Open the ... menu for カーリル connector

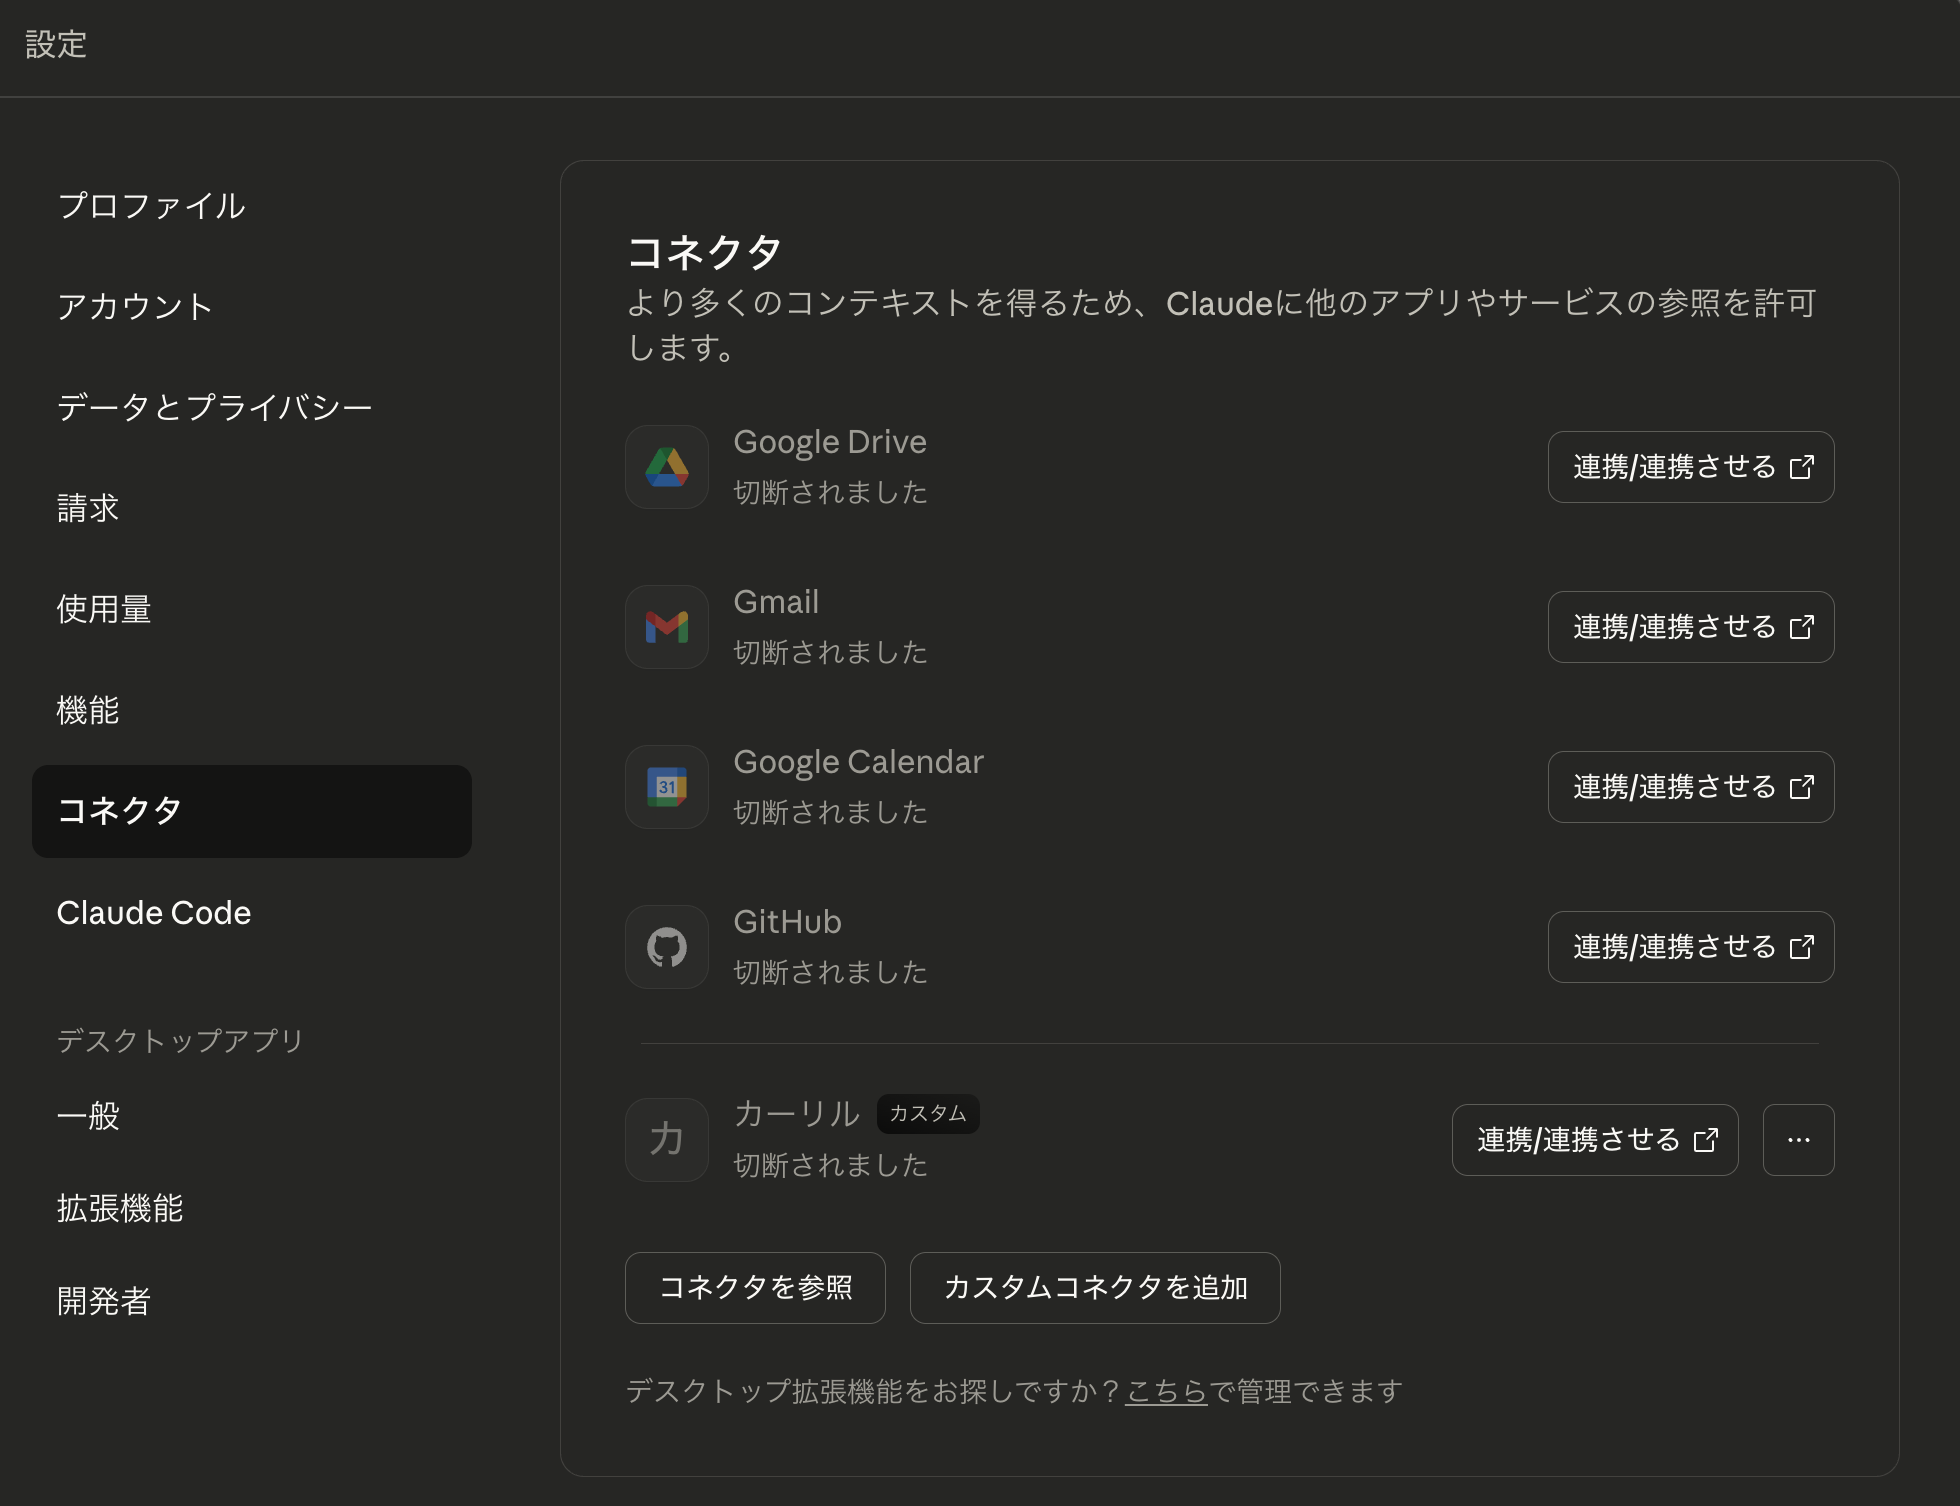click(x=1797, y=1140)
